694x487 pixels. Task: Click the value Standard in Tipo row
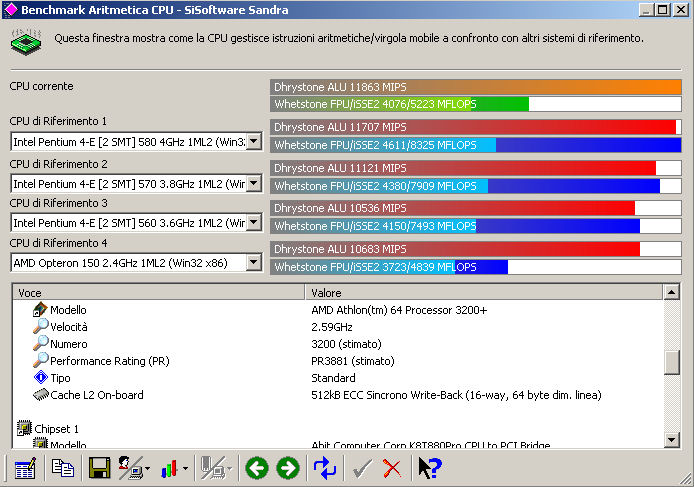333,378
